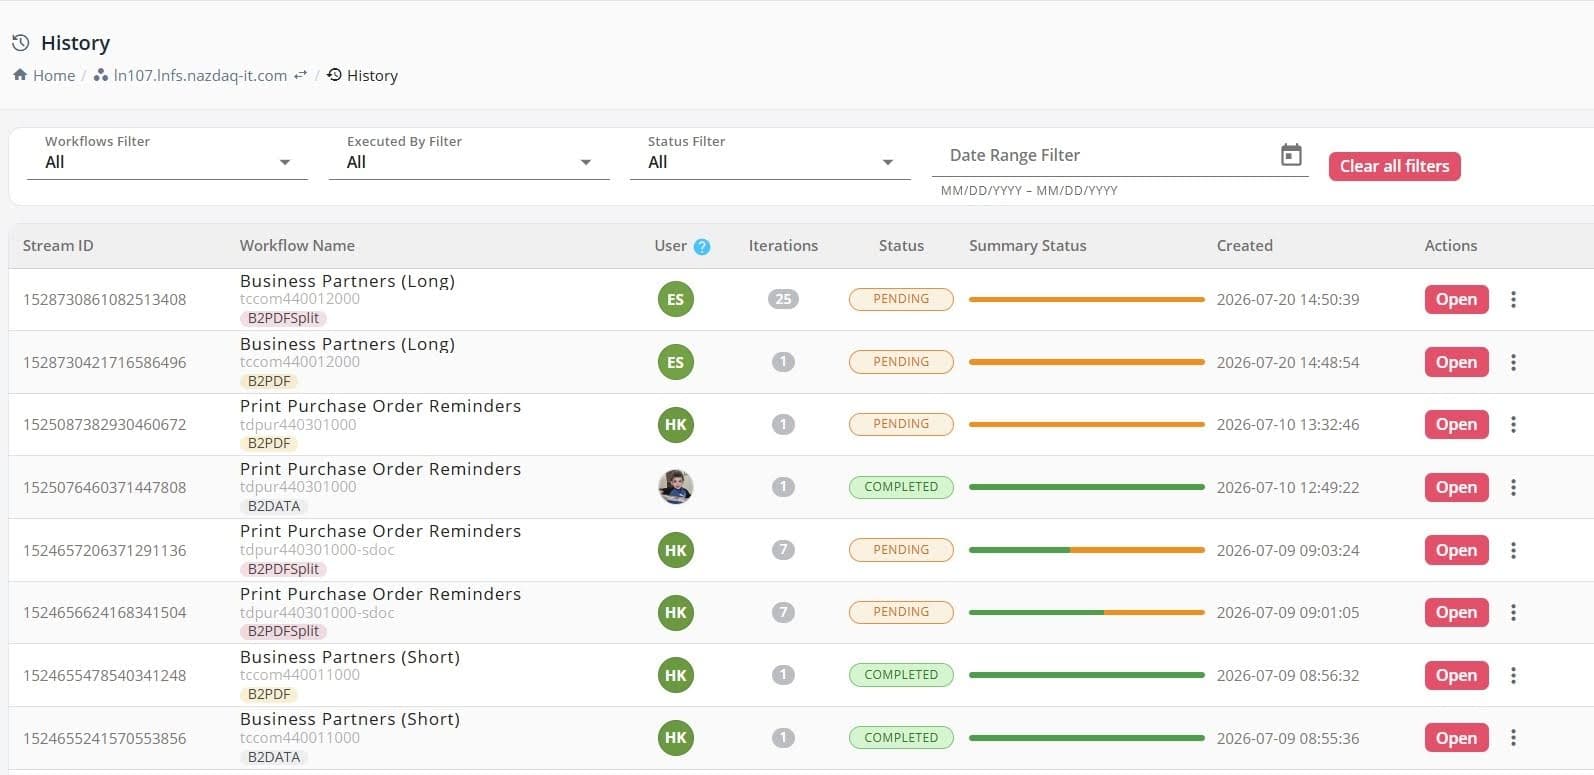Open stream 1528730861082513408
The height and width of the screenshot is (775, 1594).
pos(1456,299)
